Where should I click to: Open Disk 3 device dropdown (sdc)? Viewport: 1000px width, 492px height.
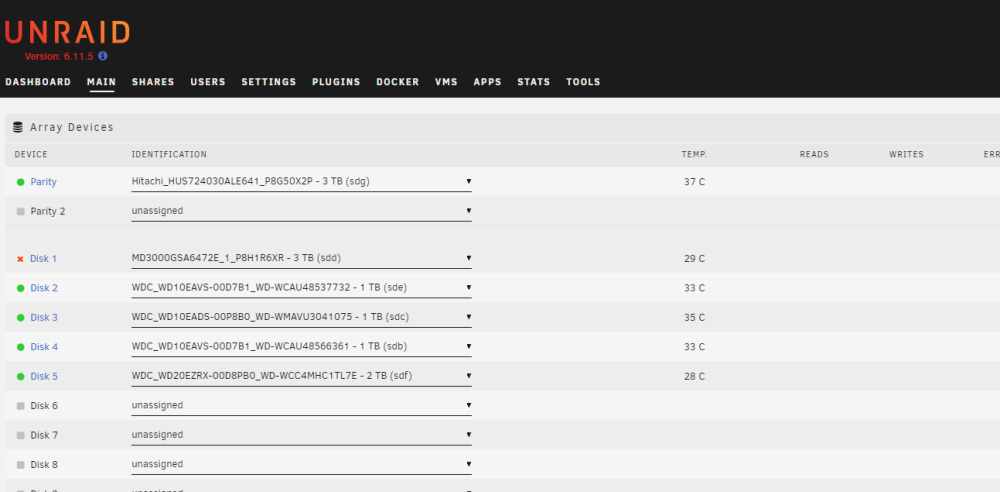tap(302, 317)
